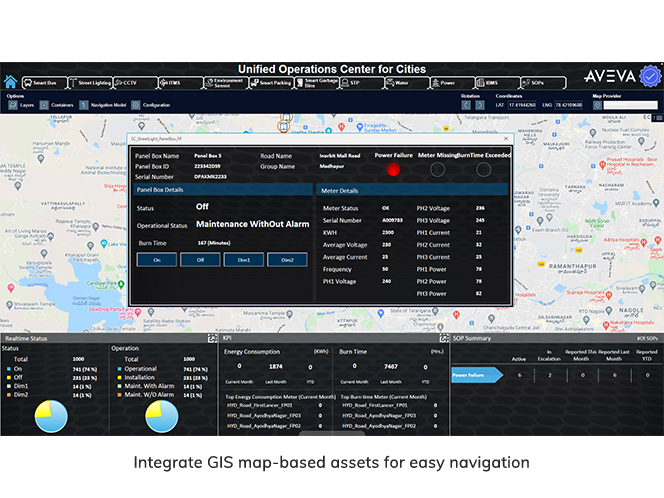Click the Energy Consumption last month value 1874
Viewport: 664px width, 498px height.
276,366
